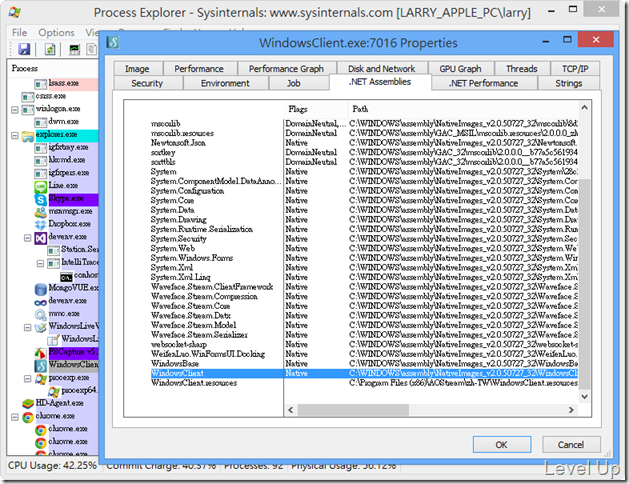Open the Strings tab
Image resolution: width=629 pixels, height=484 pixels.
pos(569,83)
